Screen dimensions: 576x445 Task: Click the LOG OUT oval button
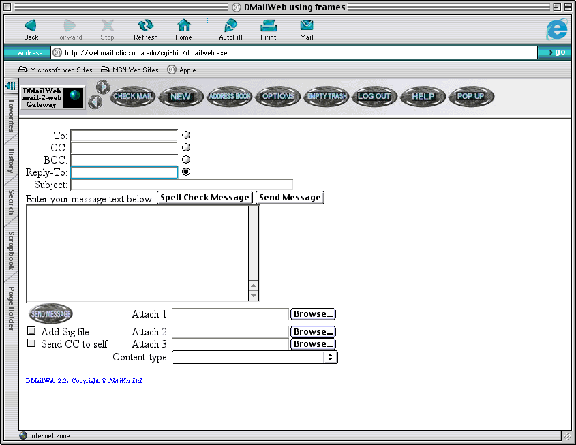[x=374, y=97]
